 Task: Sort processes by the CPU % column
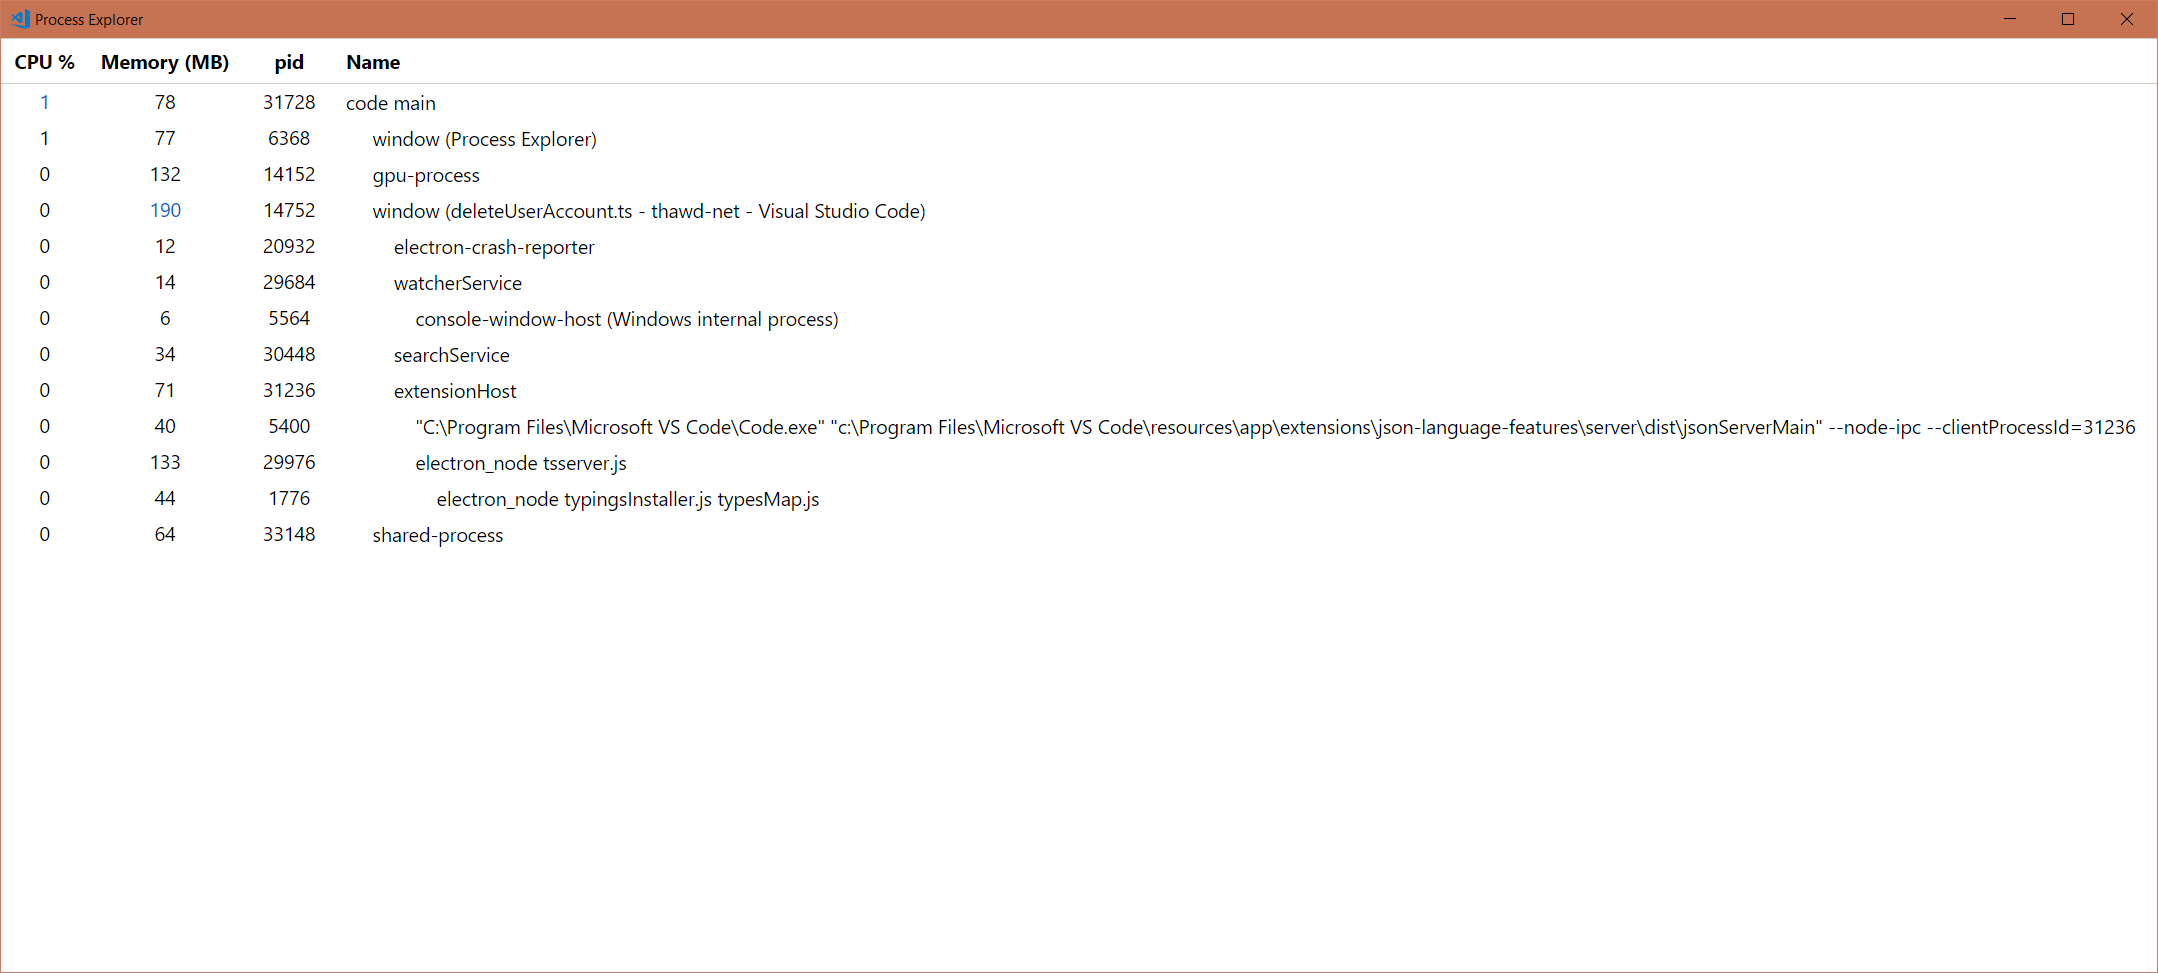pos(44,62)
